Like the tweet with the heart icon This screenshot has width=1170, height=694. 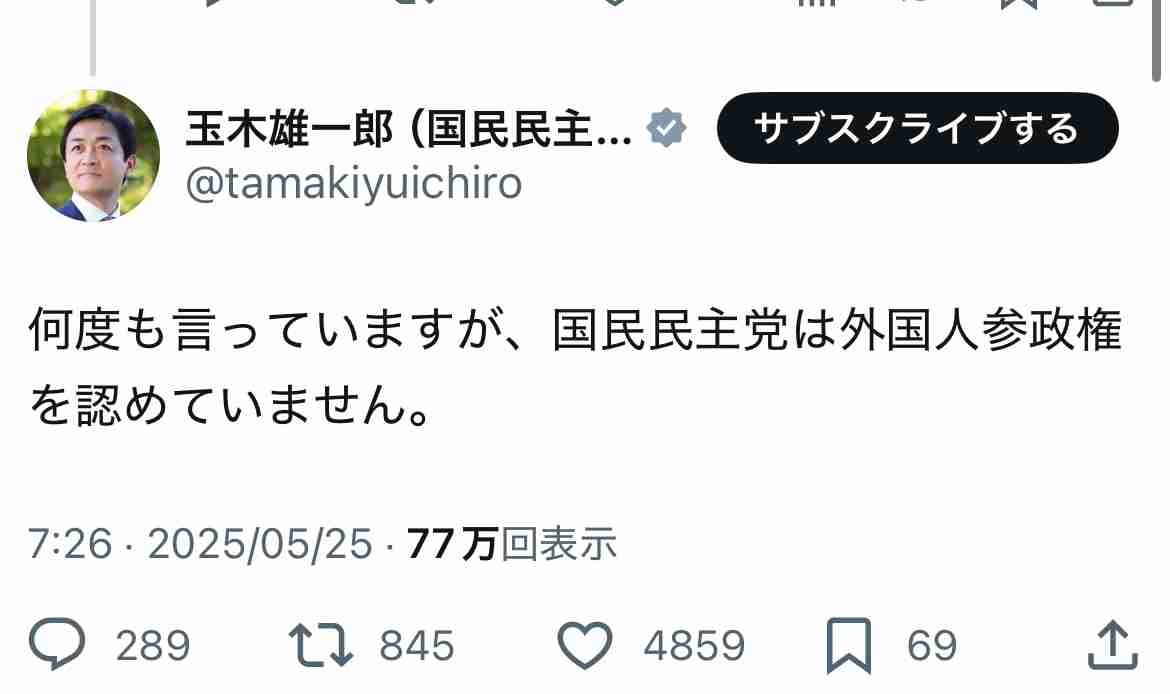585,645
